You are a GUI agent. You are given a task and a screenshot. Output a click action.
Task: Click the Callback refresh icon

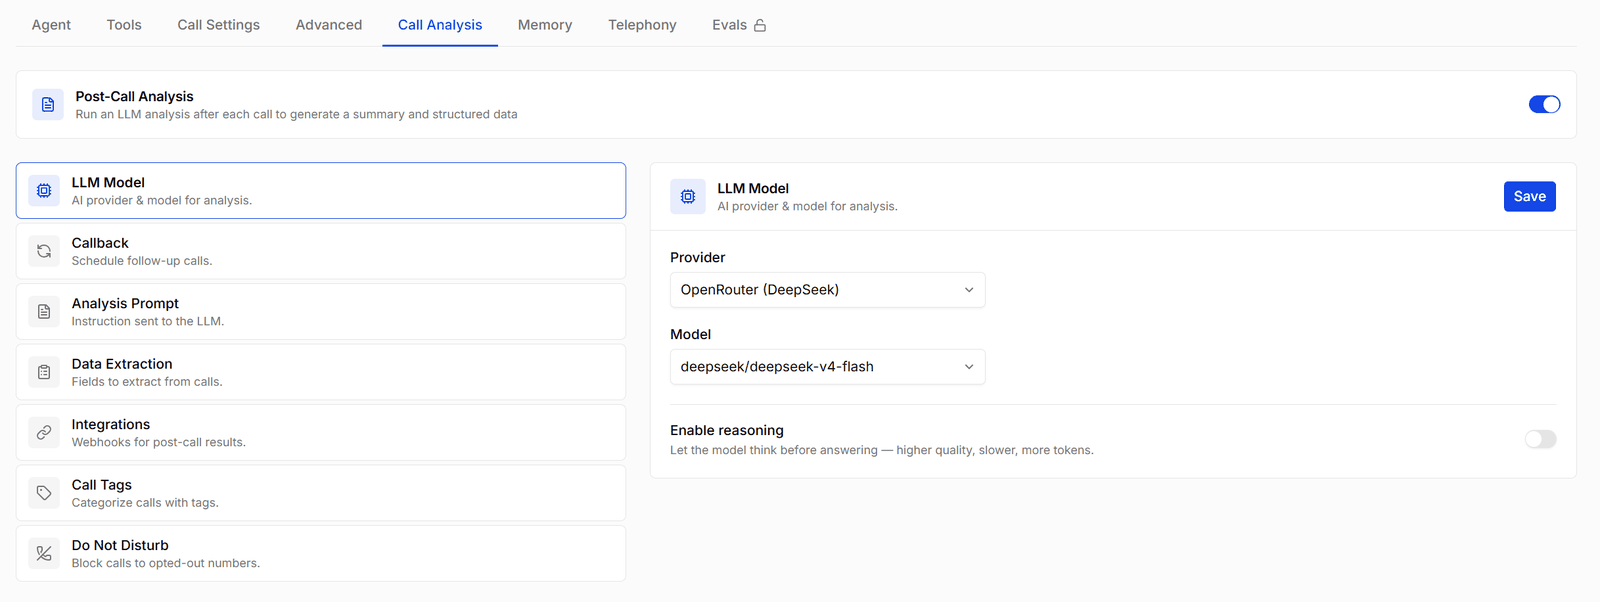(x=44, y=251)
